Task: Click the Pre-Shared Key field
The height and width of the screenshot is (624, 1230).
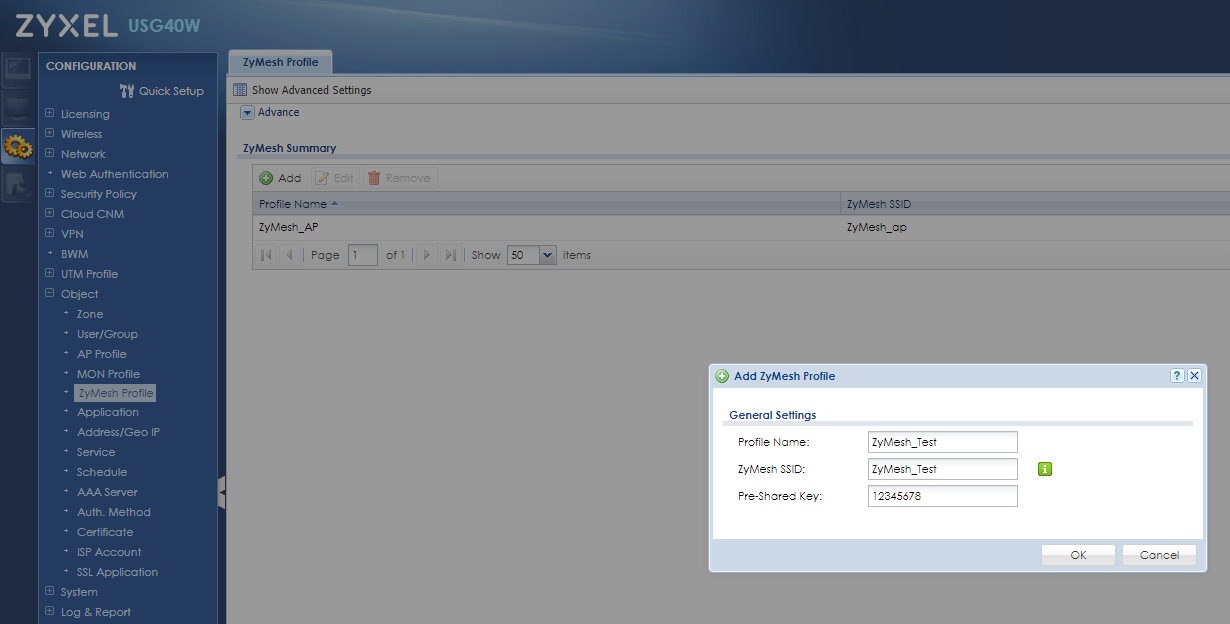Action: tap(943, 496)
